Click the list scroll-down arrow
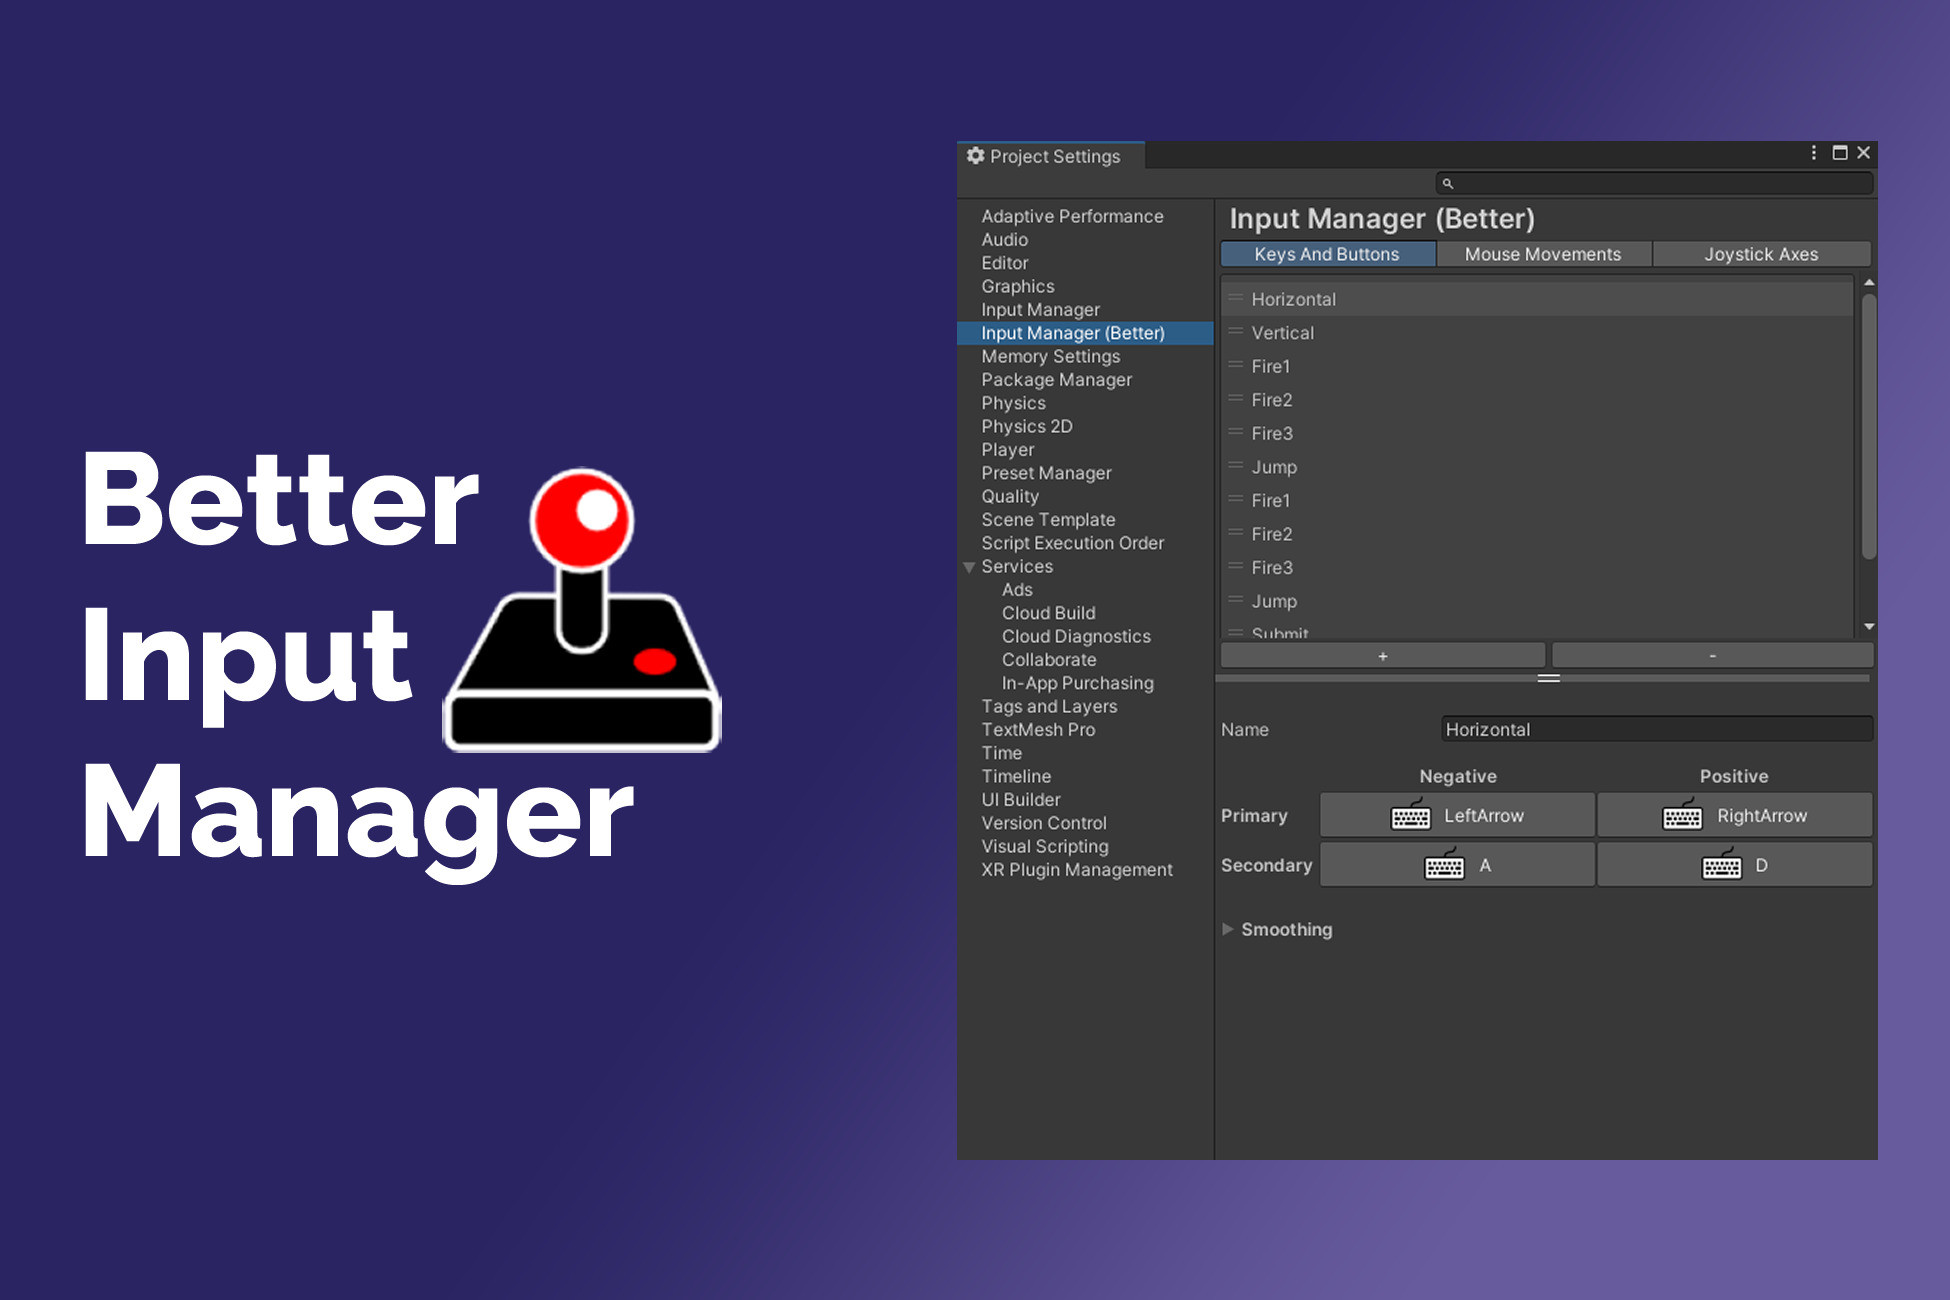The height and width of the screenshot is (1300, 1950). 1868,627
